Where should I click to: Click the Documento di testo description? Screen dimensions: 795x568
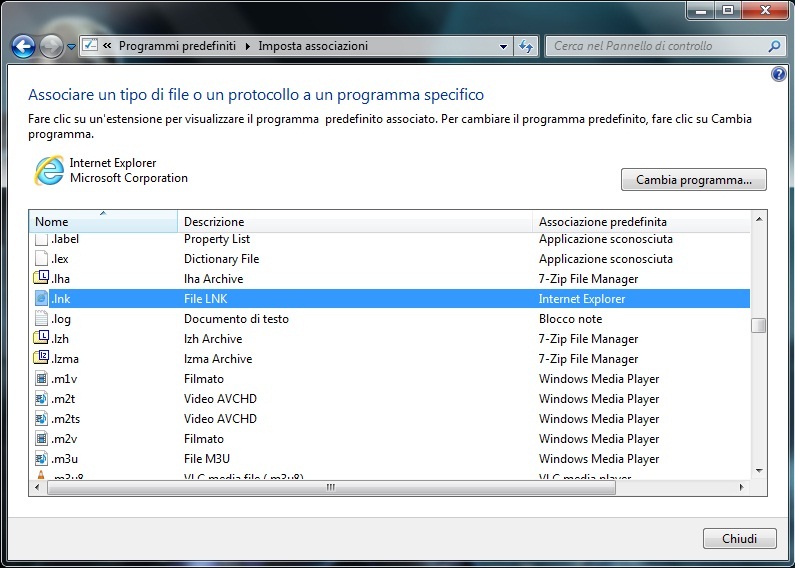coord(236,318)
